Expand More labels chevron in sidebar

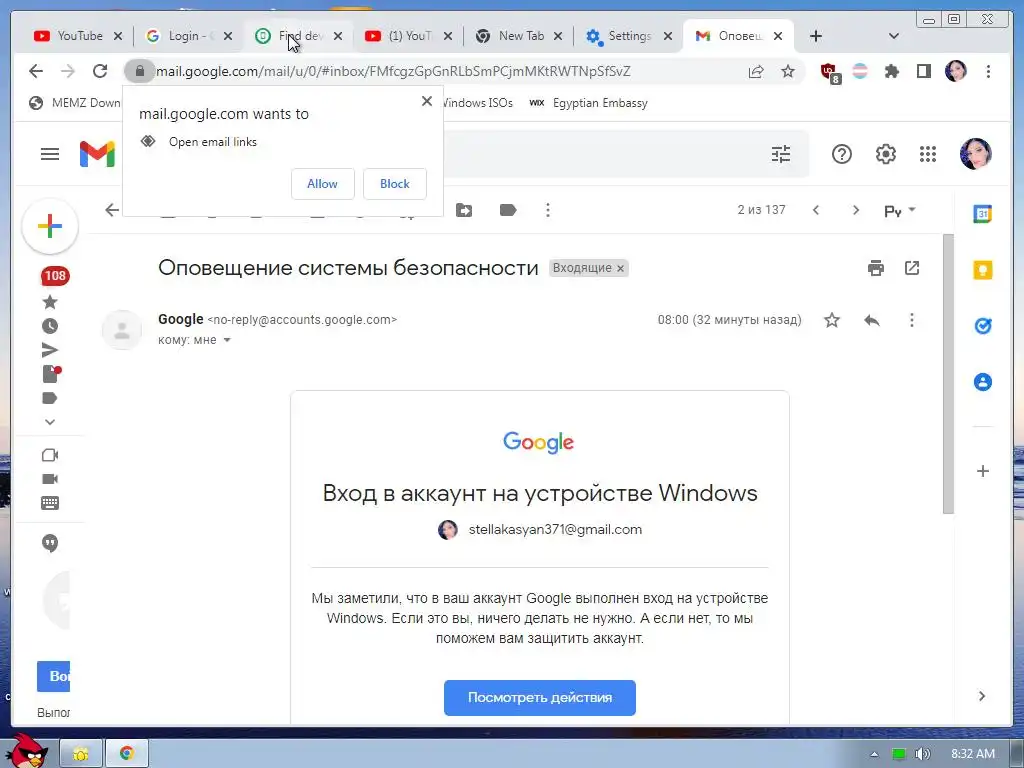tap(50, 422)
